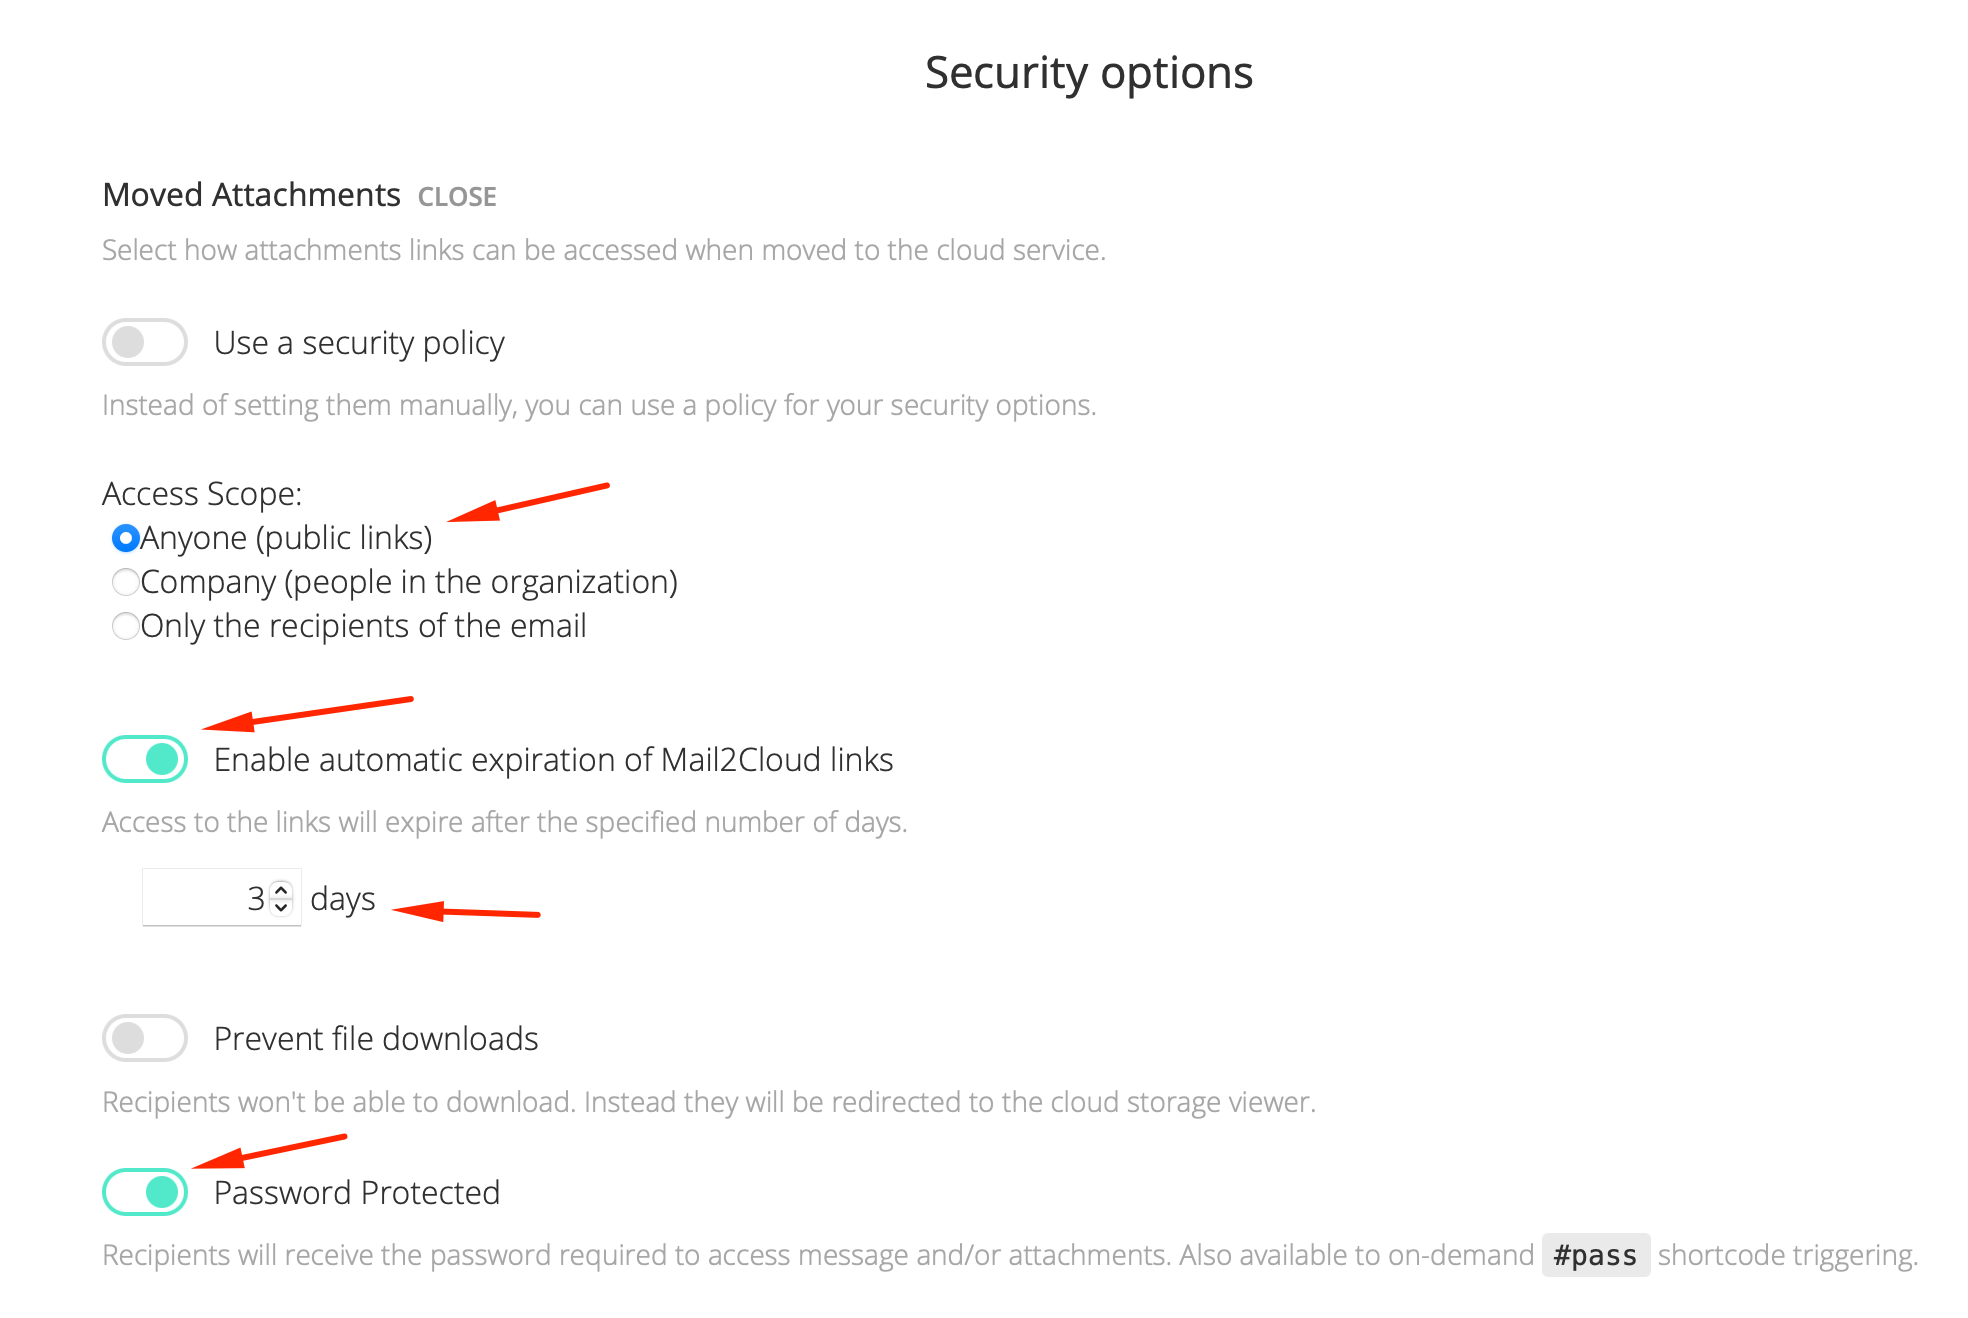Click 'Enable automatic expiration of Mail2Cloud links' label

pyautogui.click(x=554, y=760)
